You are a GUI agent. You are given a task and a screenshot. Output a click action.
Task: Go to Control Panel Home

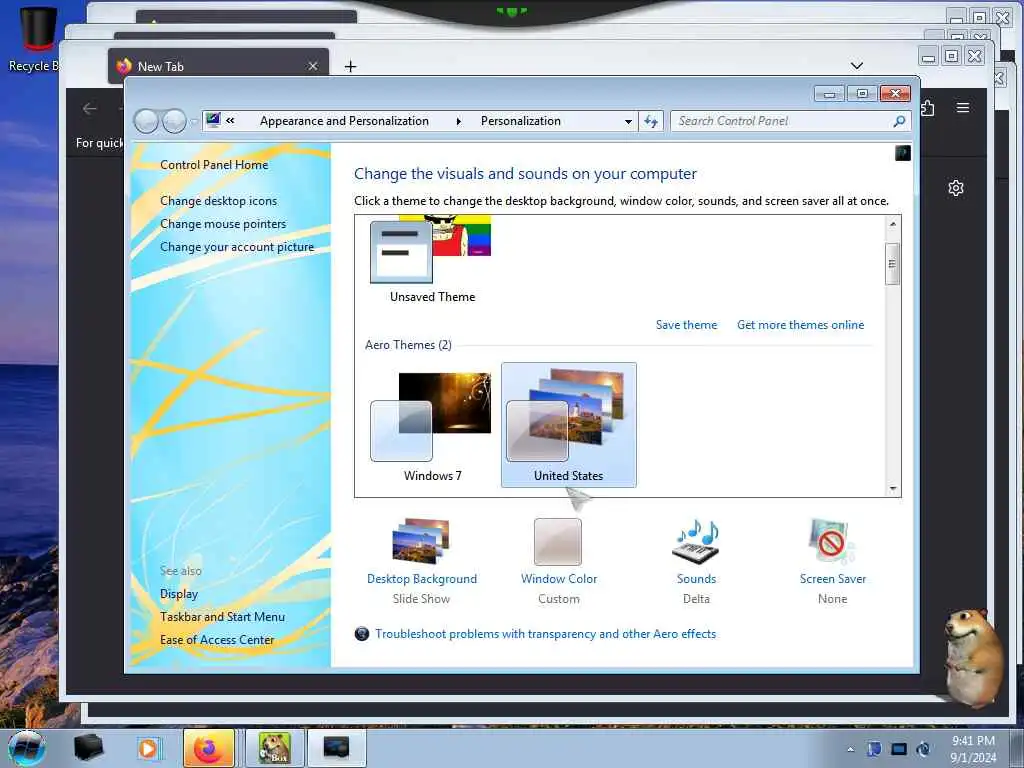click(x=214, y=165)
